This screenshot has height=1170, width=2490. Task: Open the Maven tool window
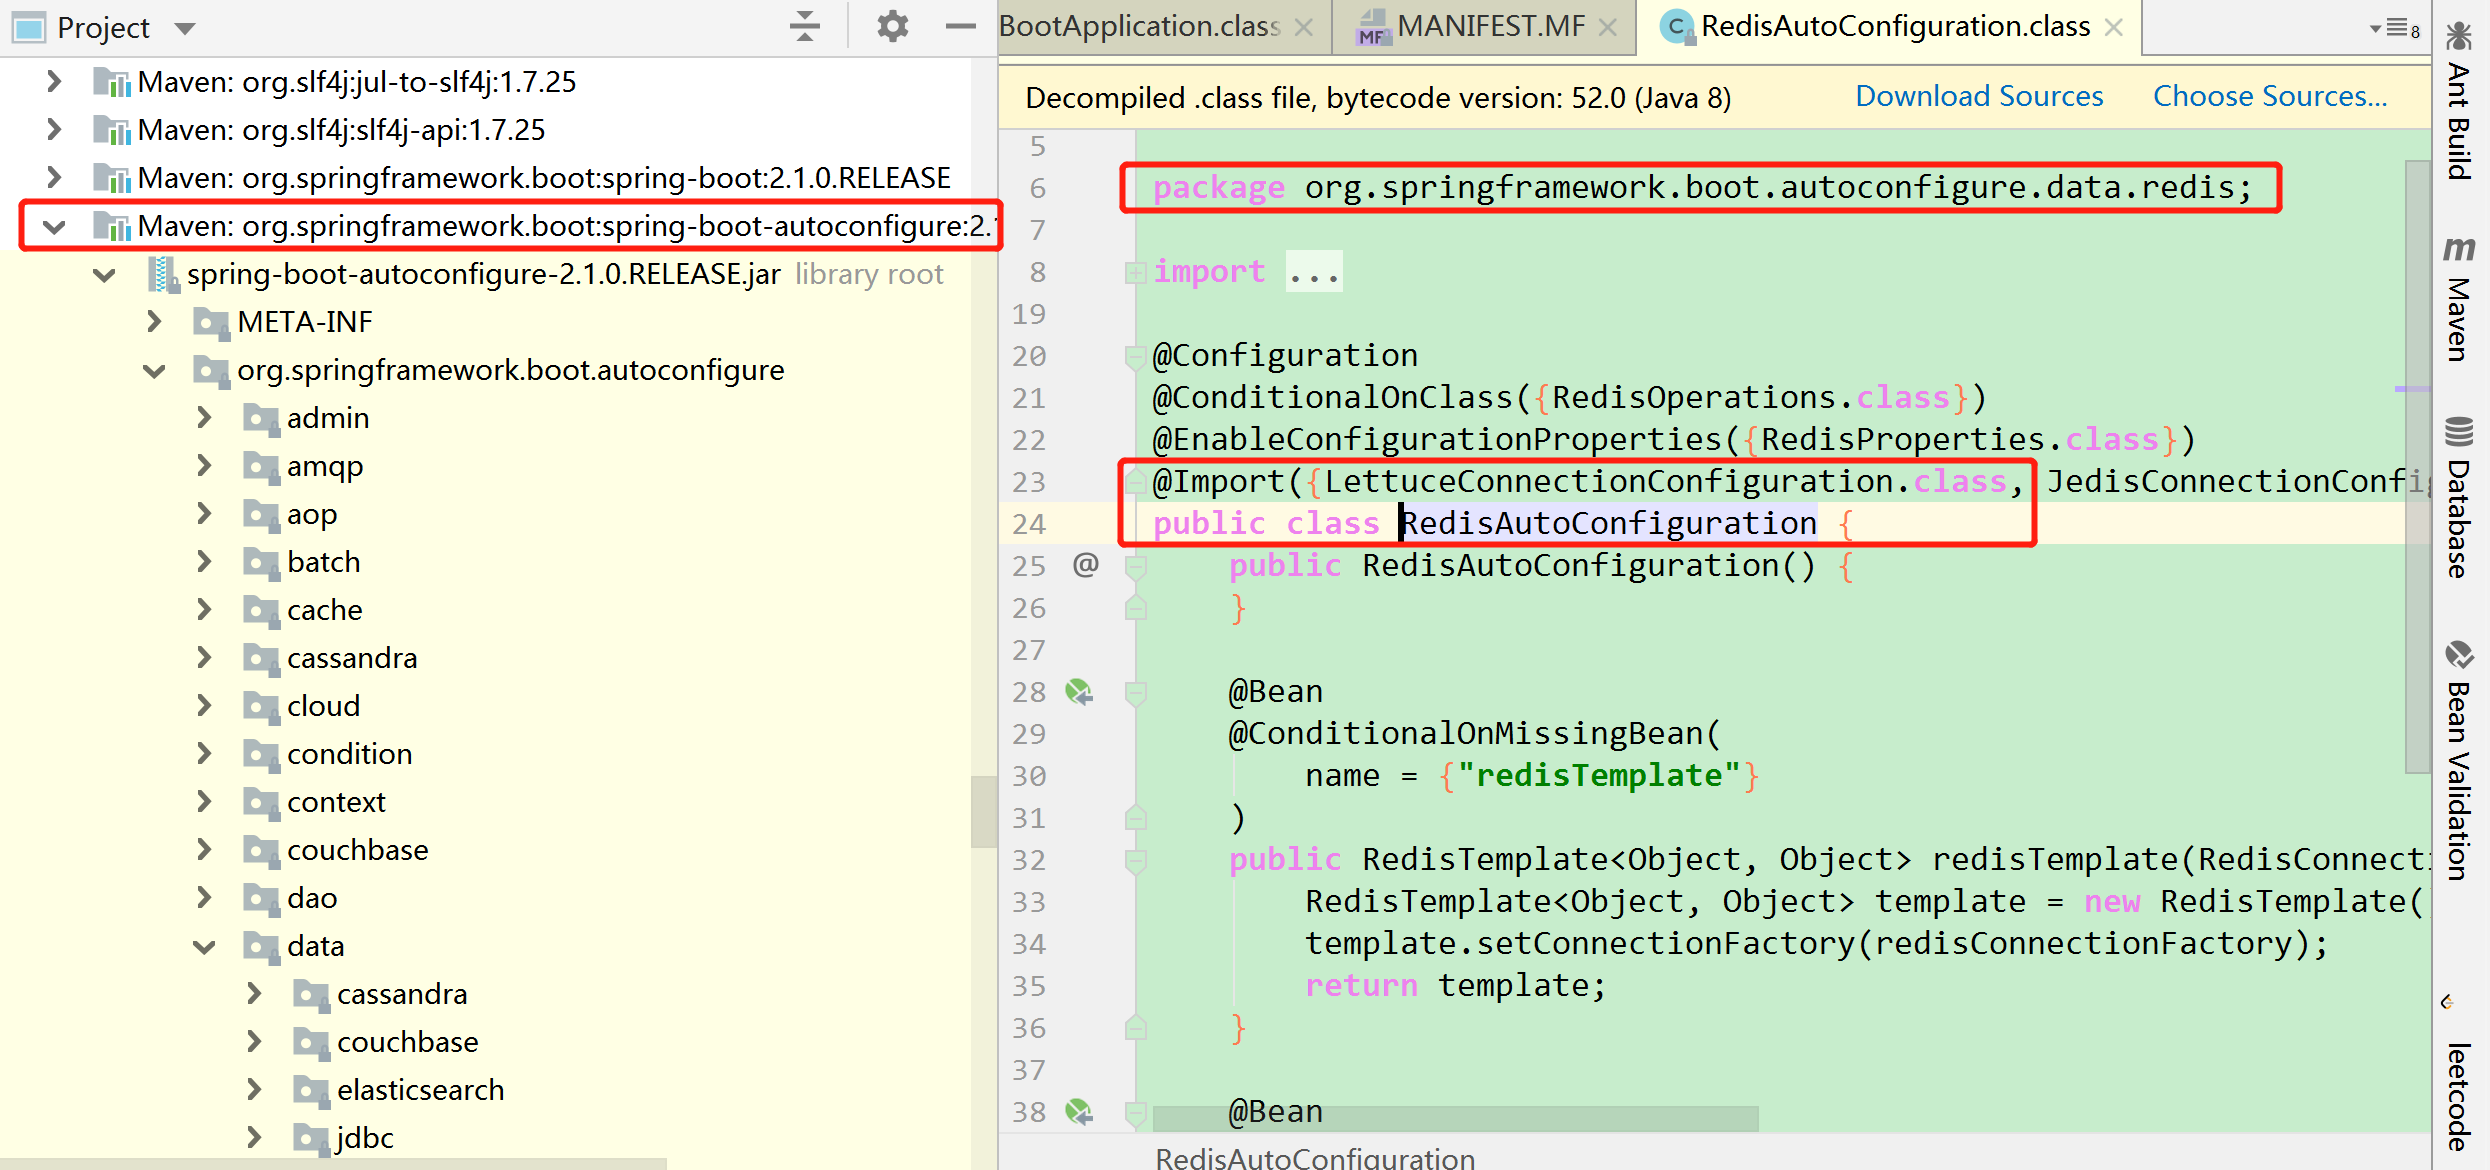coord(2459,298)
